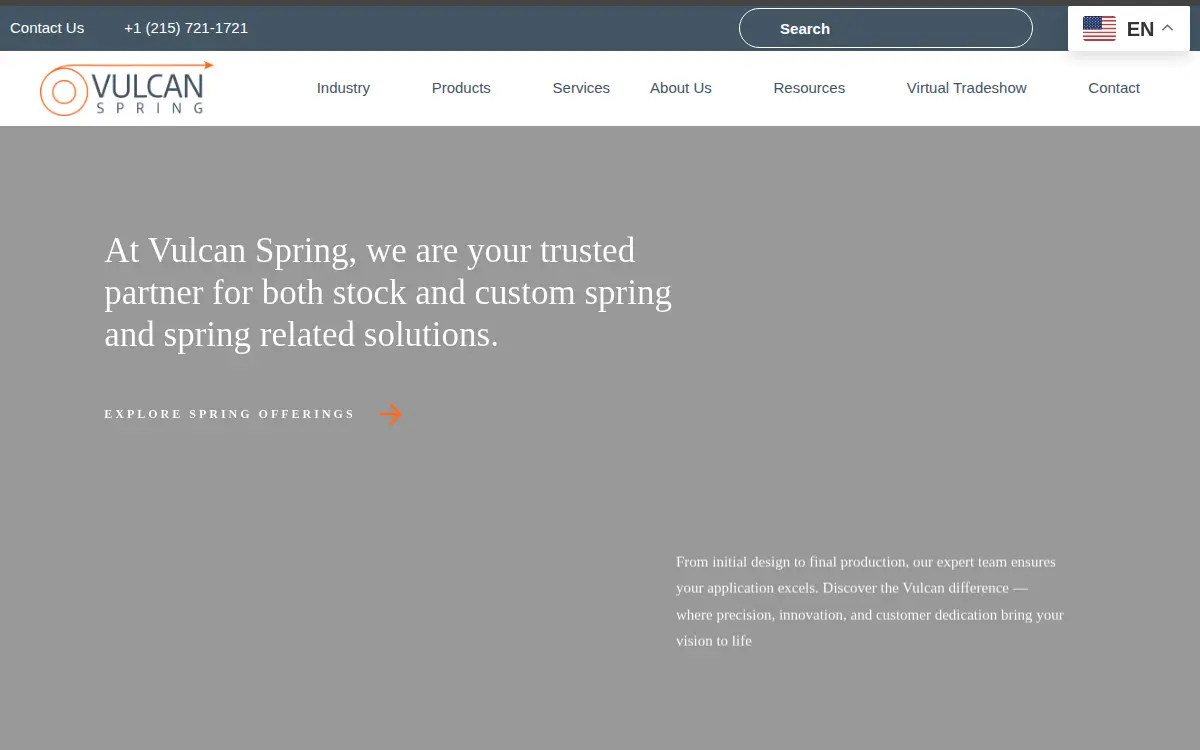Open the Resources menu

tap(809, 88)
